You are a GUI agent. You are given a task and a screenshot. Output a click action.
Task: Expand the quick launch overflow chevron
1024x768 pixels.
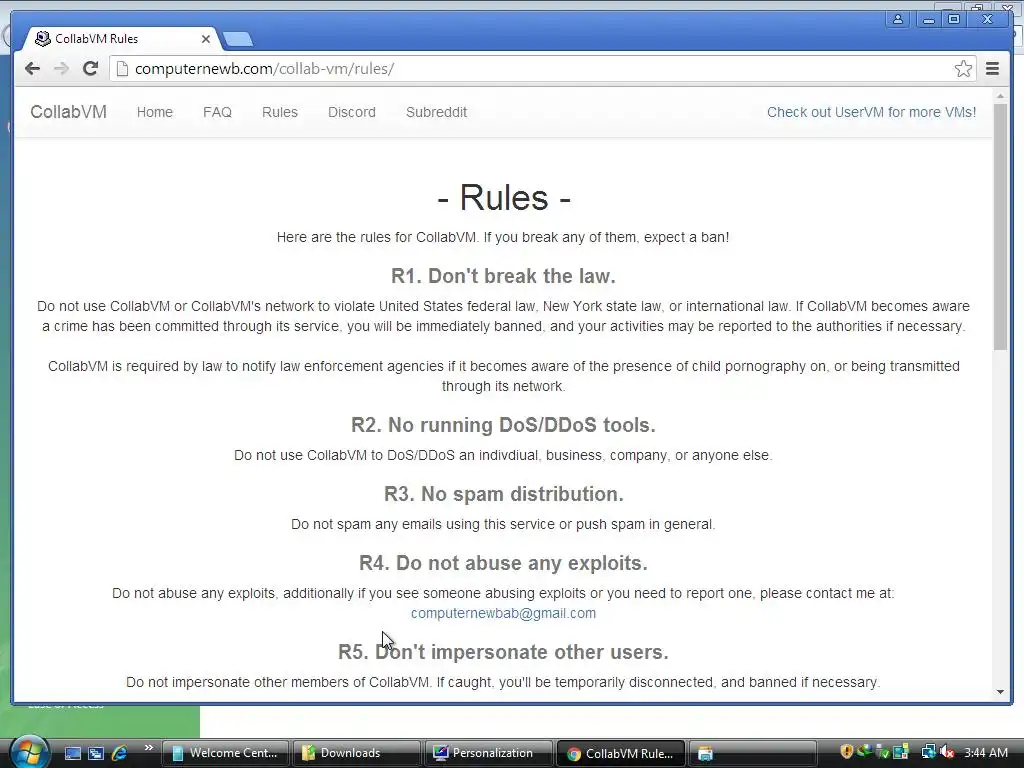(148, 748)
